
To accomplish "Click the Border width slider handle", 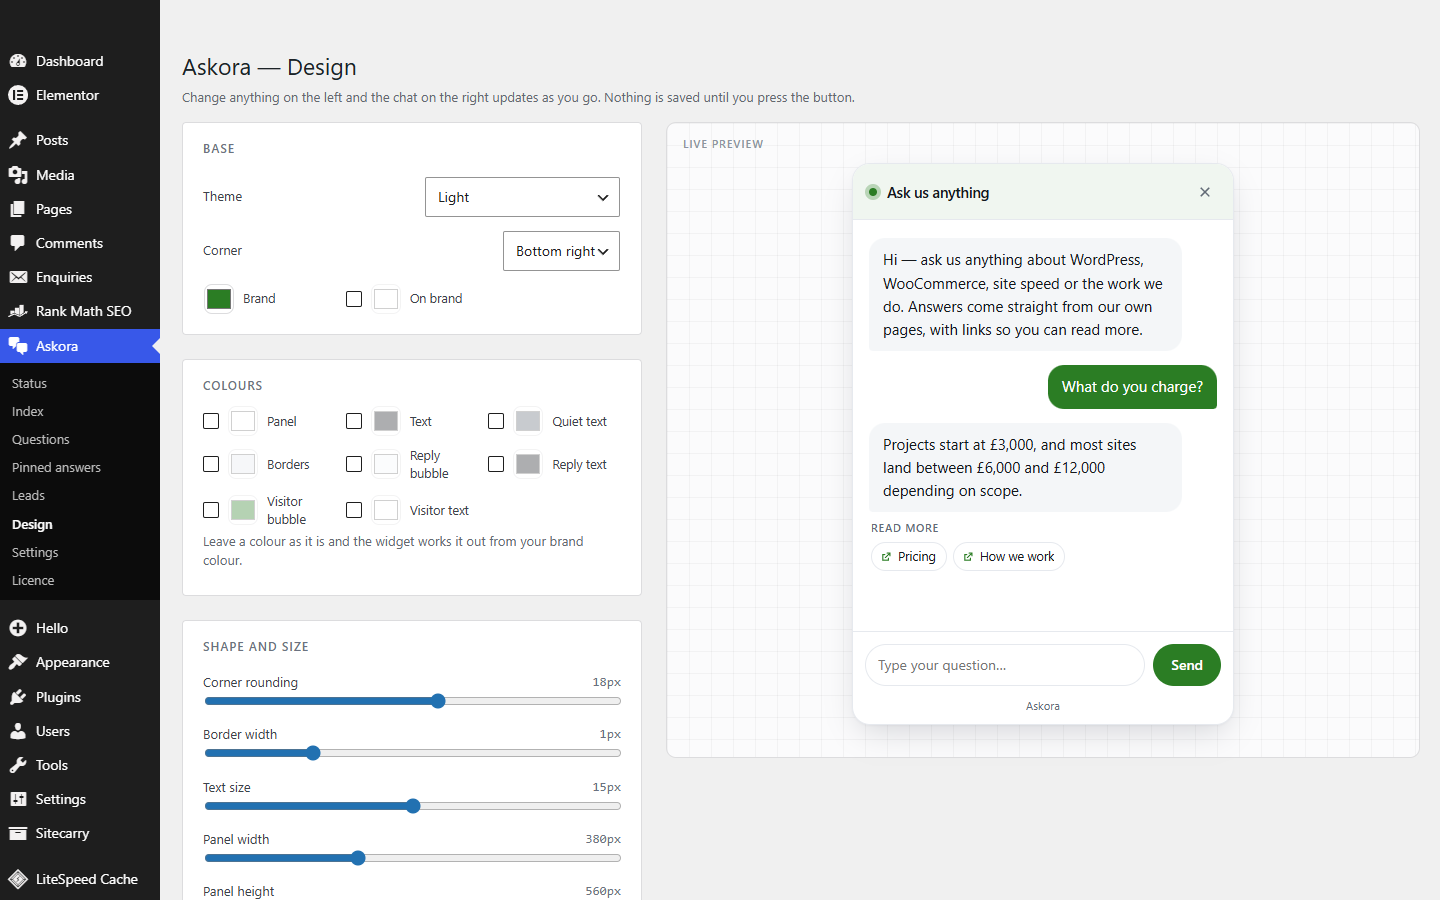I will (313, 753).
